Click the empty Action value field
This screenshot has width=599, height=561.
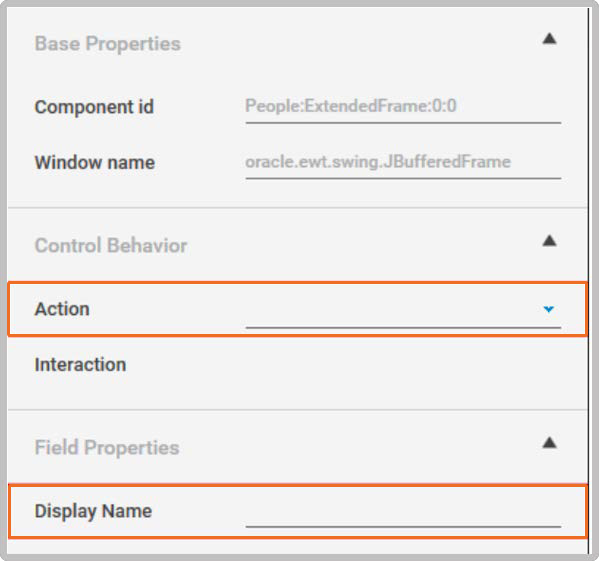(x=393, y=311)
